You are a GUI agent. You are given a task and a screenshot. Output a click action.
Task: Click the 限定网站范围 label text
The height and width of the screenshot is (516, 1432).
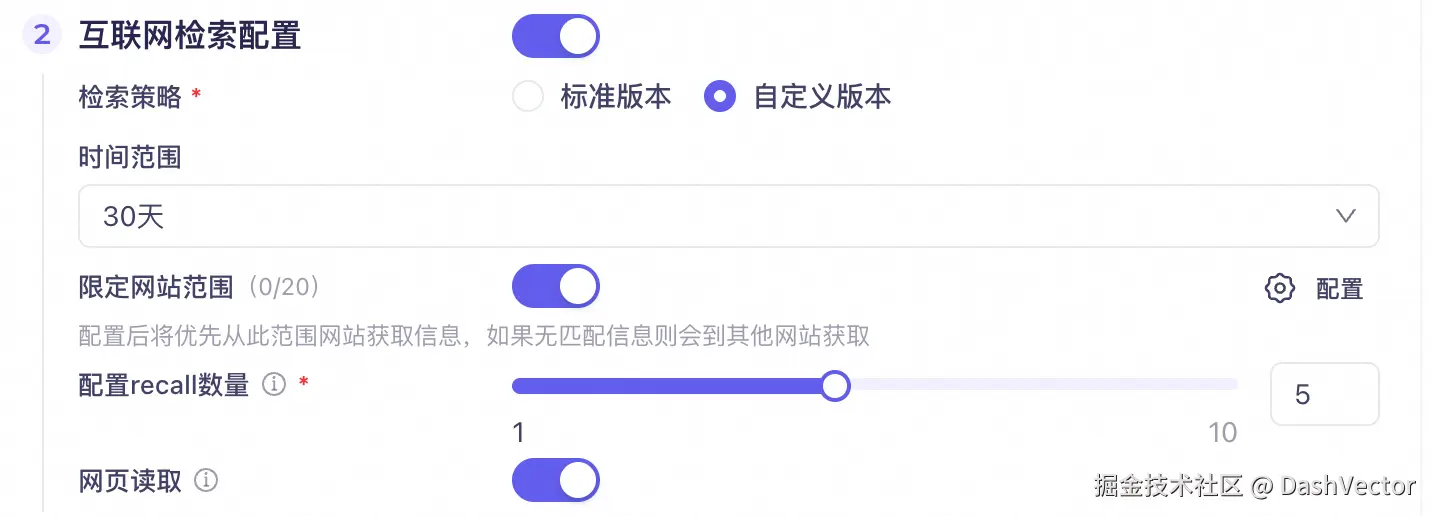coord(155,288)
